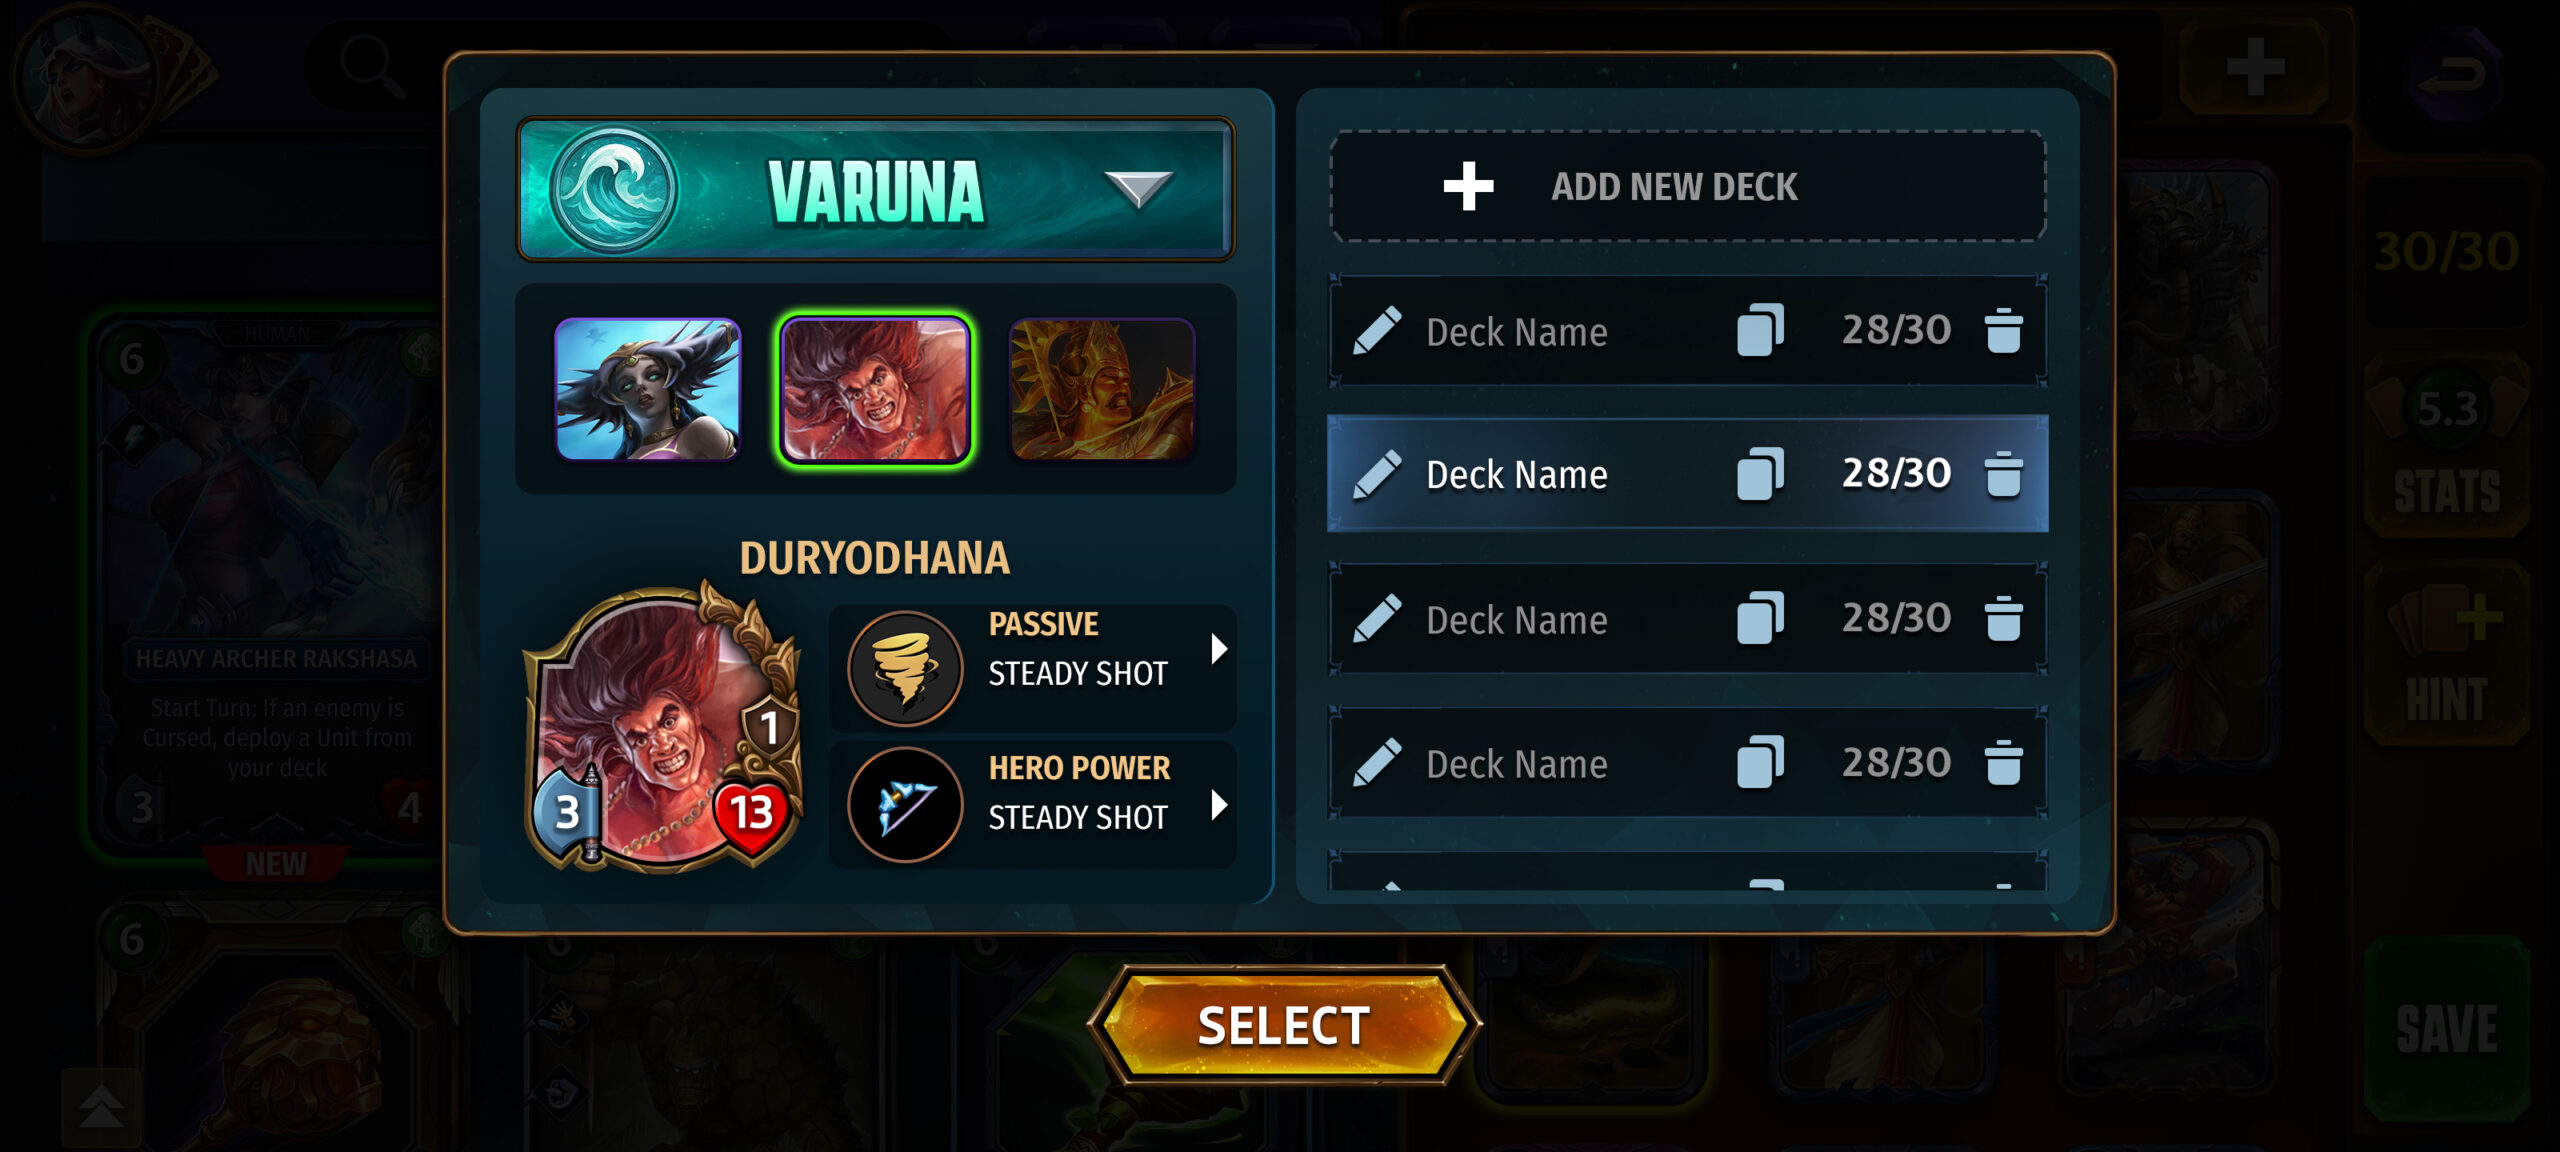Edit name of the first deck
Viewport: 2560px width, 1152px height.
[x=1377, y=331]
